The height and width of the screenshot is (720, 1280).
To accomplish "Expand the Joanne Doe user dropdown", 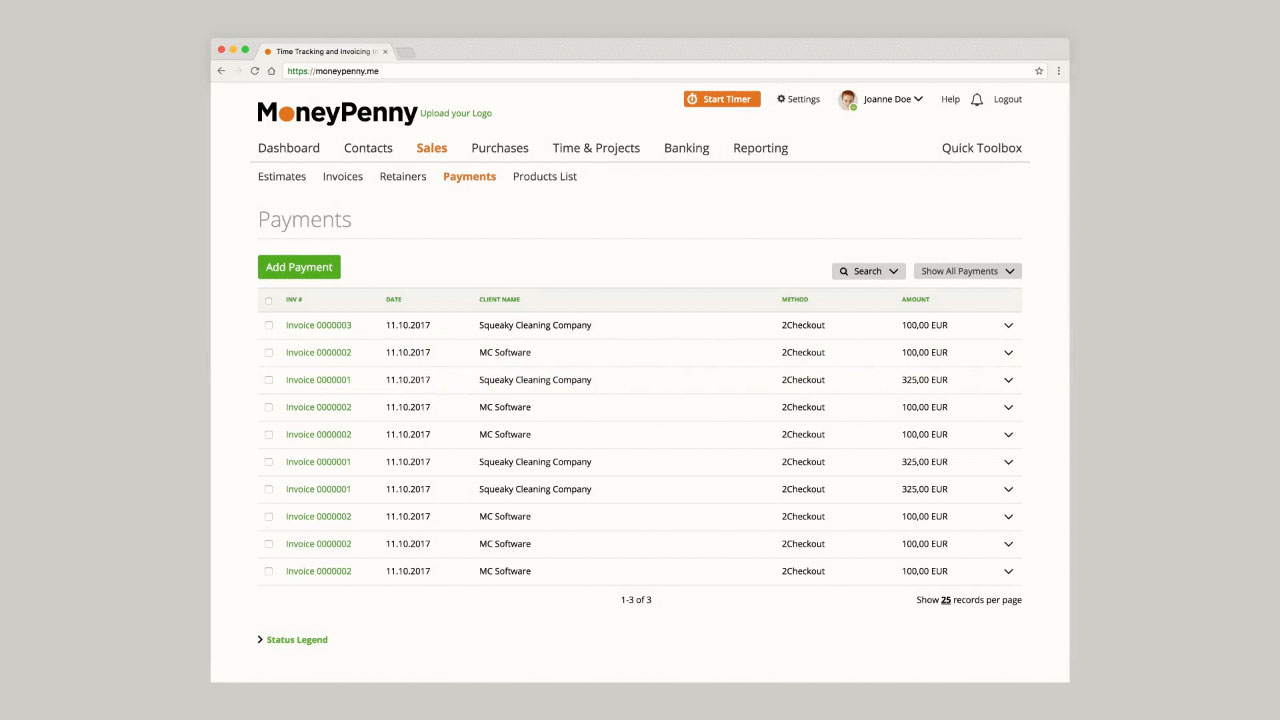I will [x=893, y=99].
